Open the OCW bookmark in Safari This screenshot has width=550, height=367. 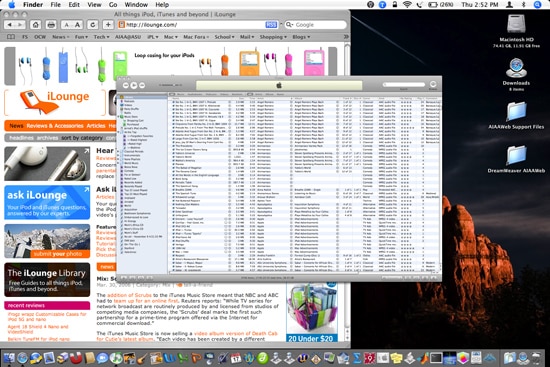coord(40,37)
